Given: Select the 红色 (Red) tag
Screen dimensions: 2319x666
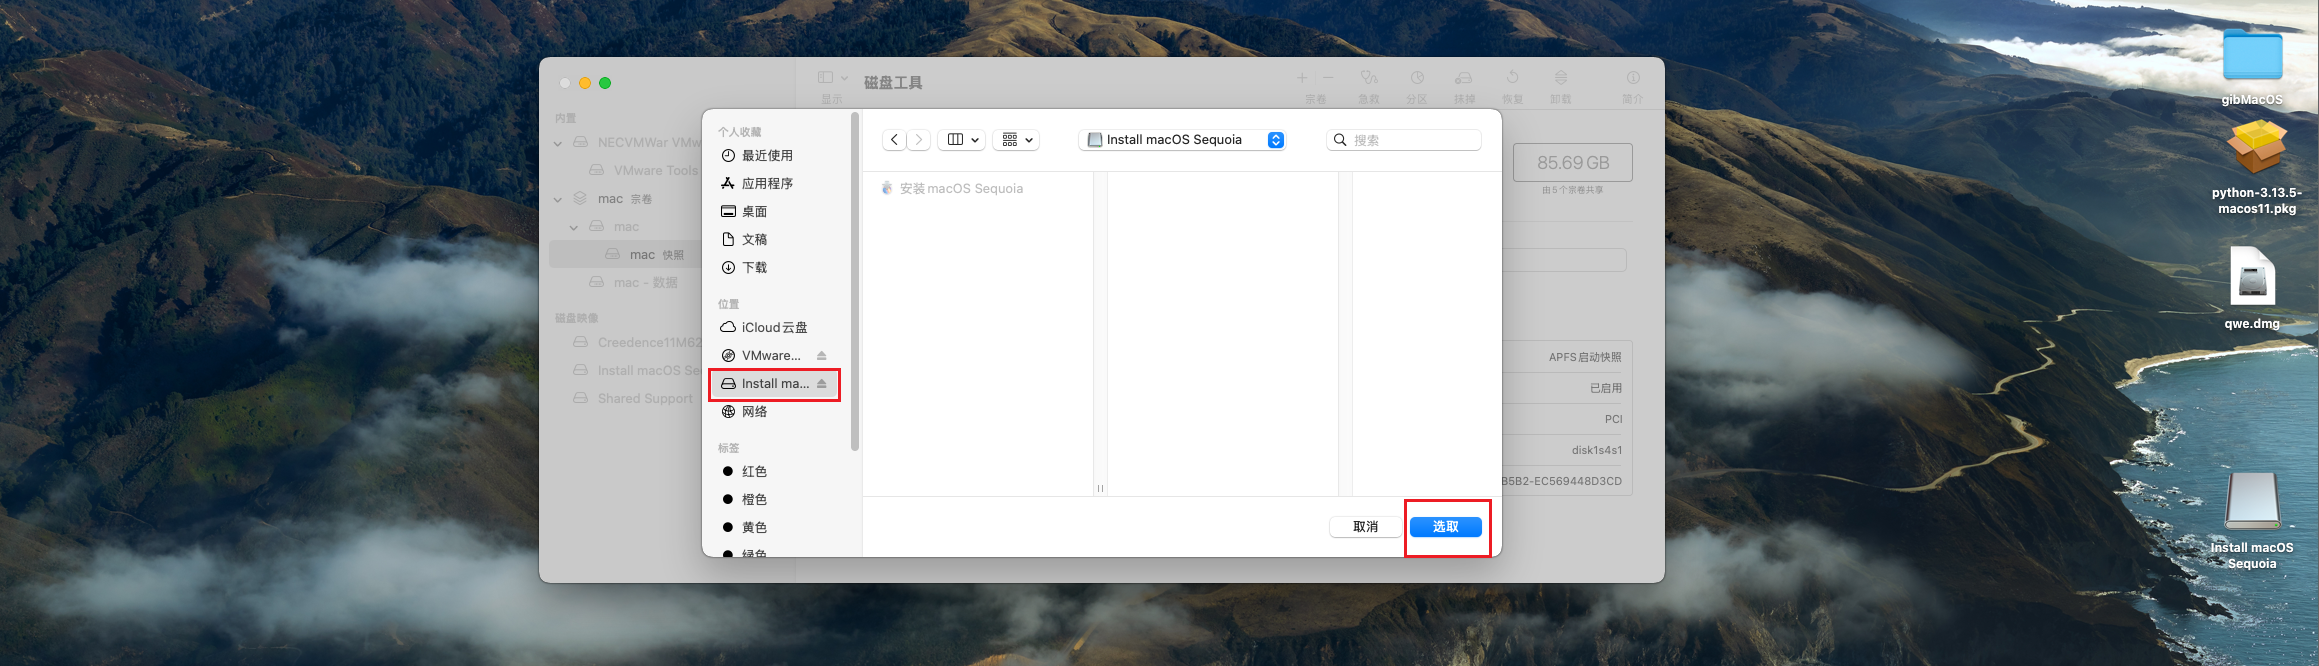Looking at the screenshot, I should point(744,471).
